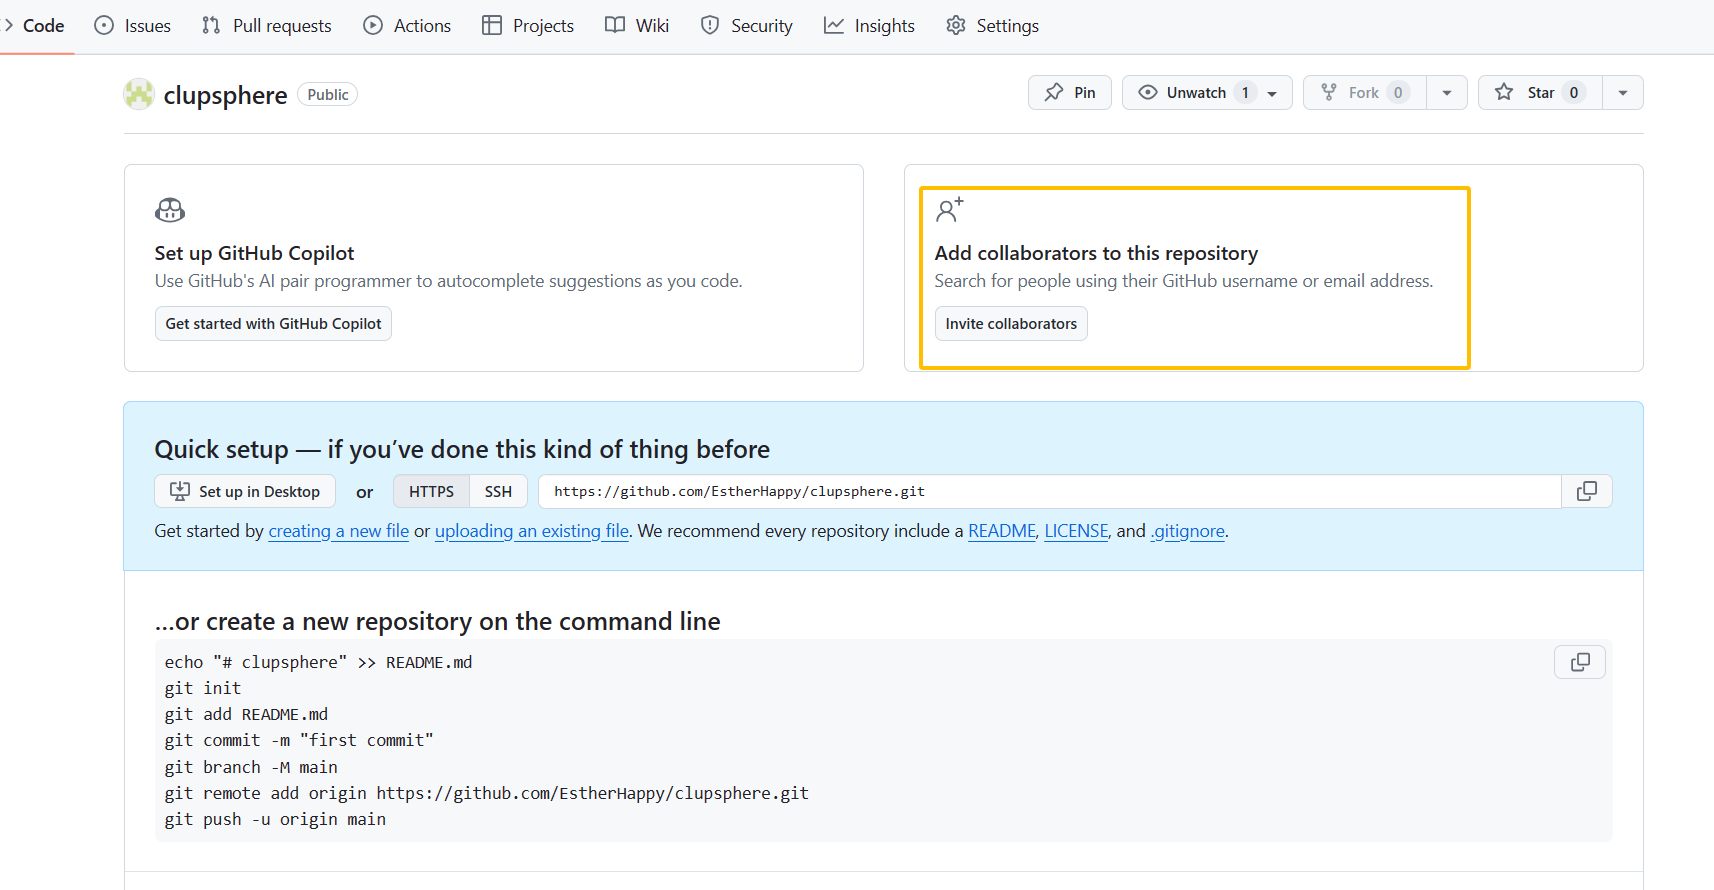
Task: Open the .gitignore link
Action: click(x=1188, y=531)
